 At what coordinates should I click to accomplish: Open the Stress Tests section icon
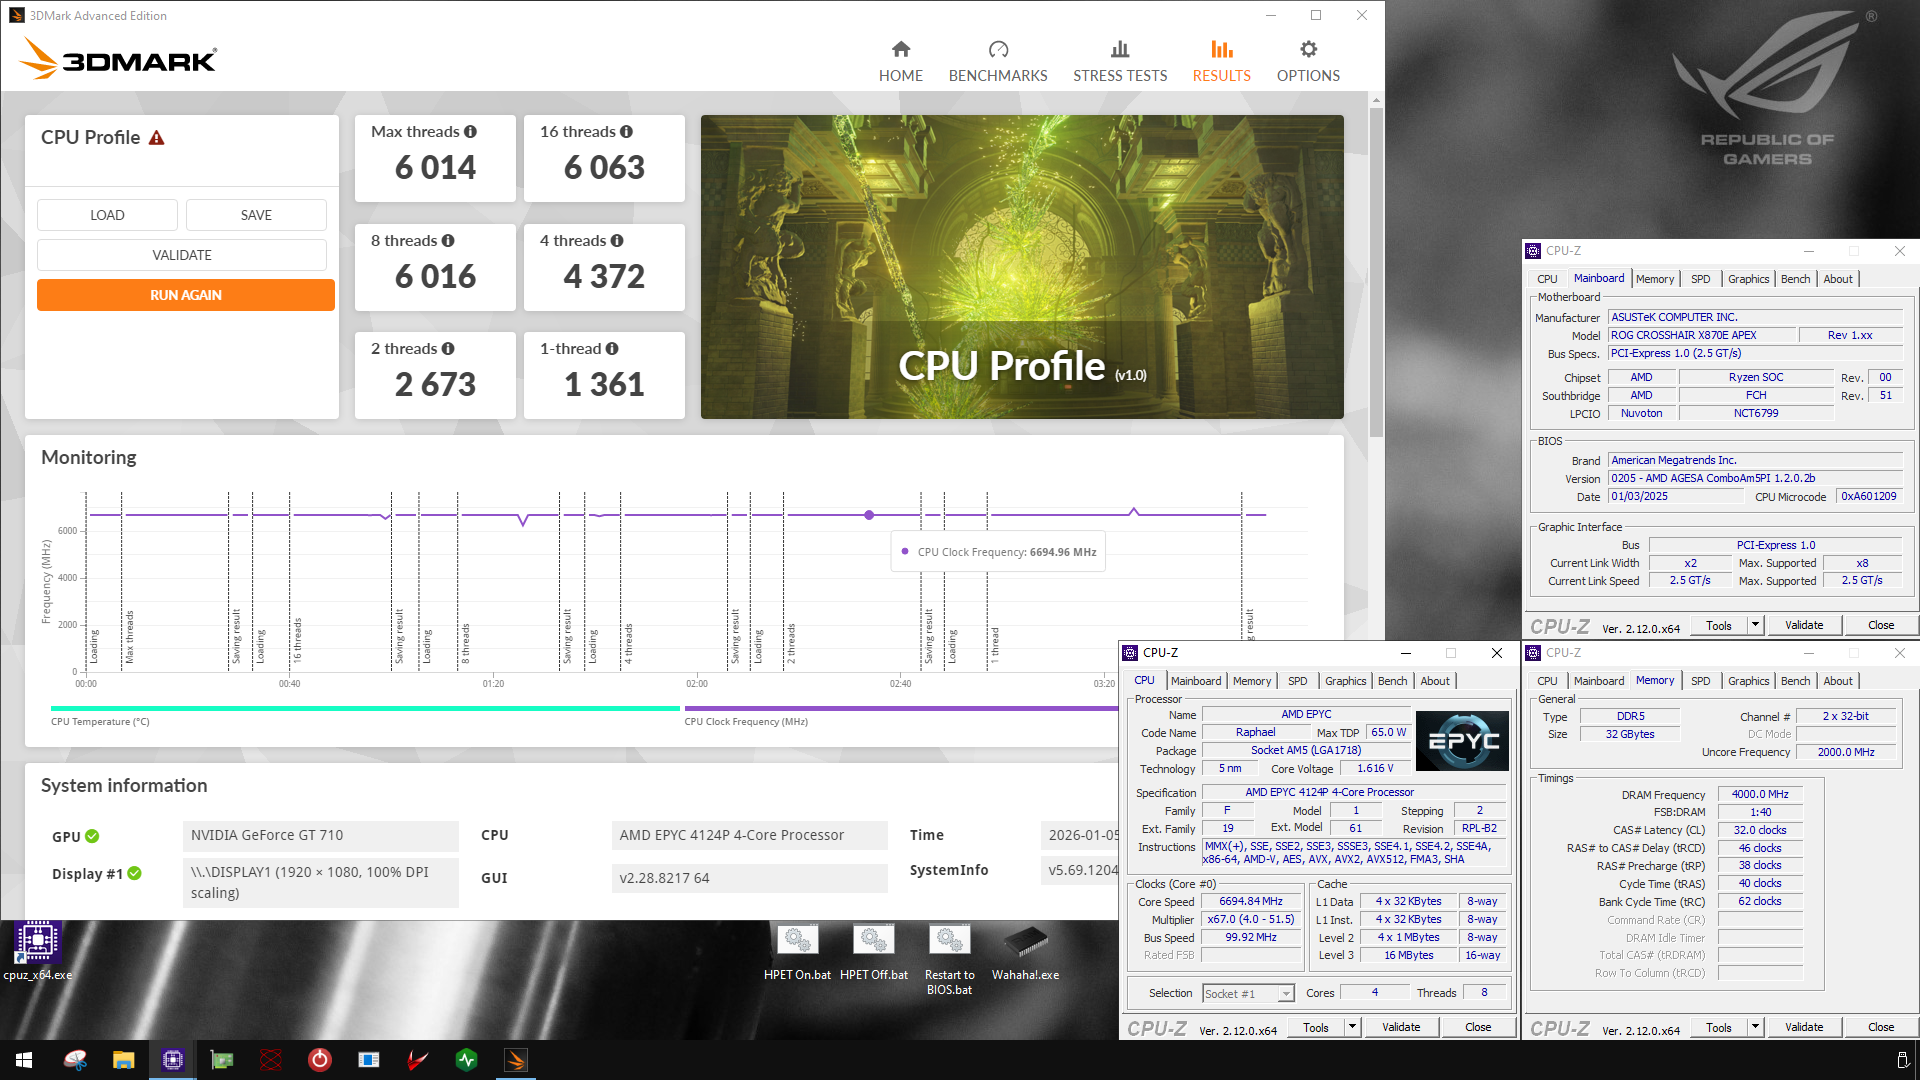click(x=1120, y=49)
